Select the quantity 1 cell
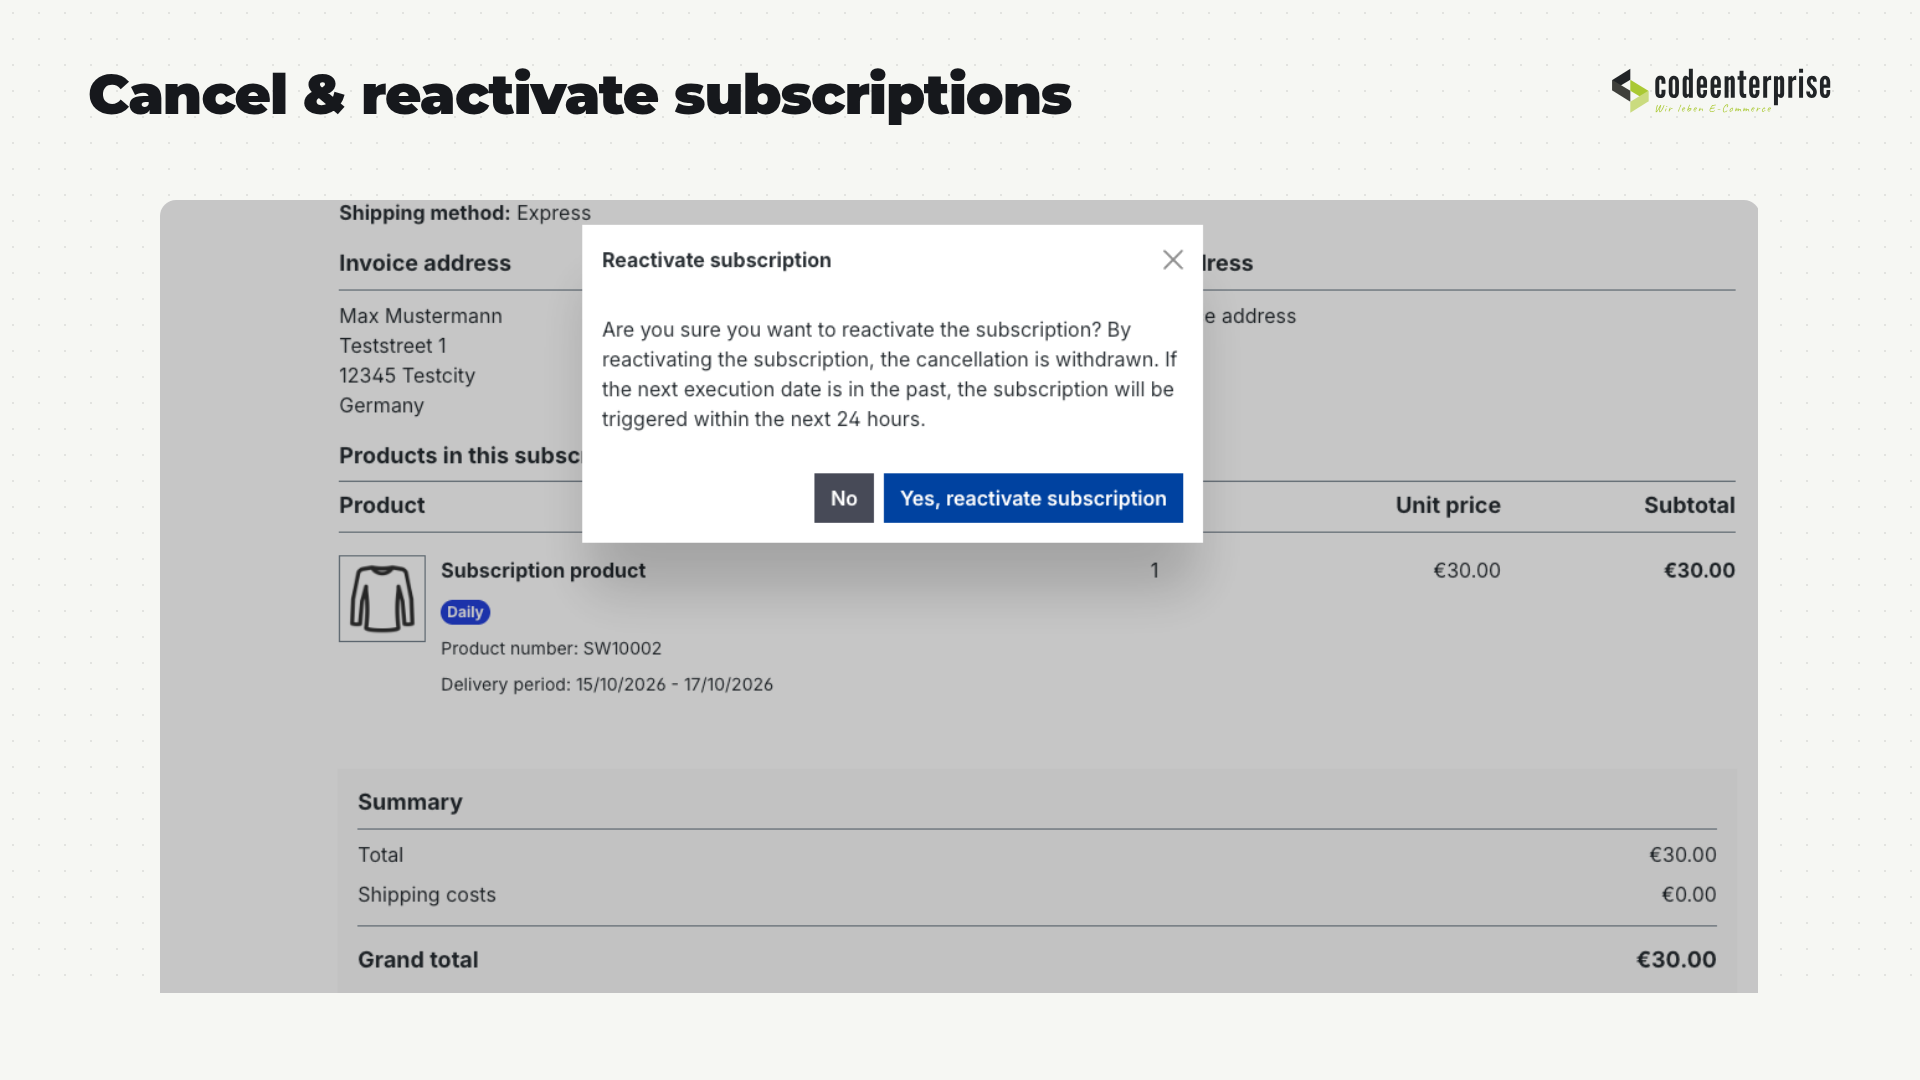1920x1080 pixels. 1154,570
